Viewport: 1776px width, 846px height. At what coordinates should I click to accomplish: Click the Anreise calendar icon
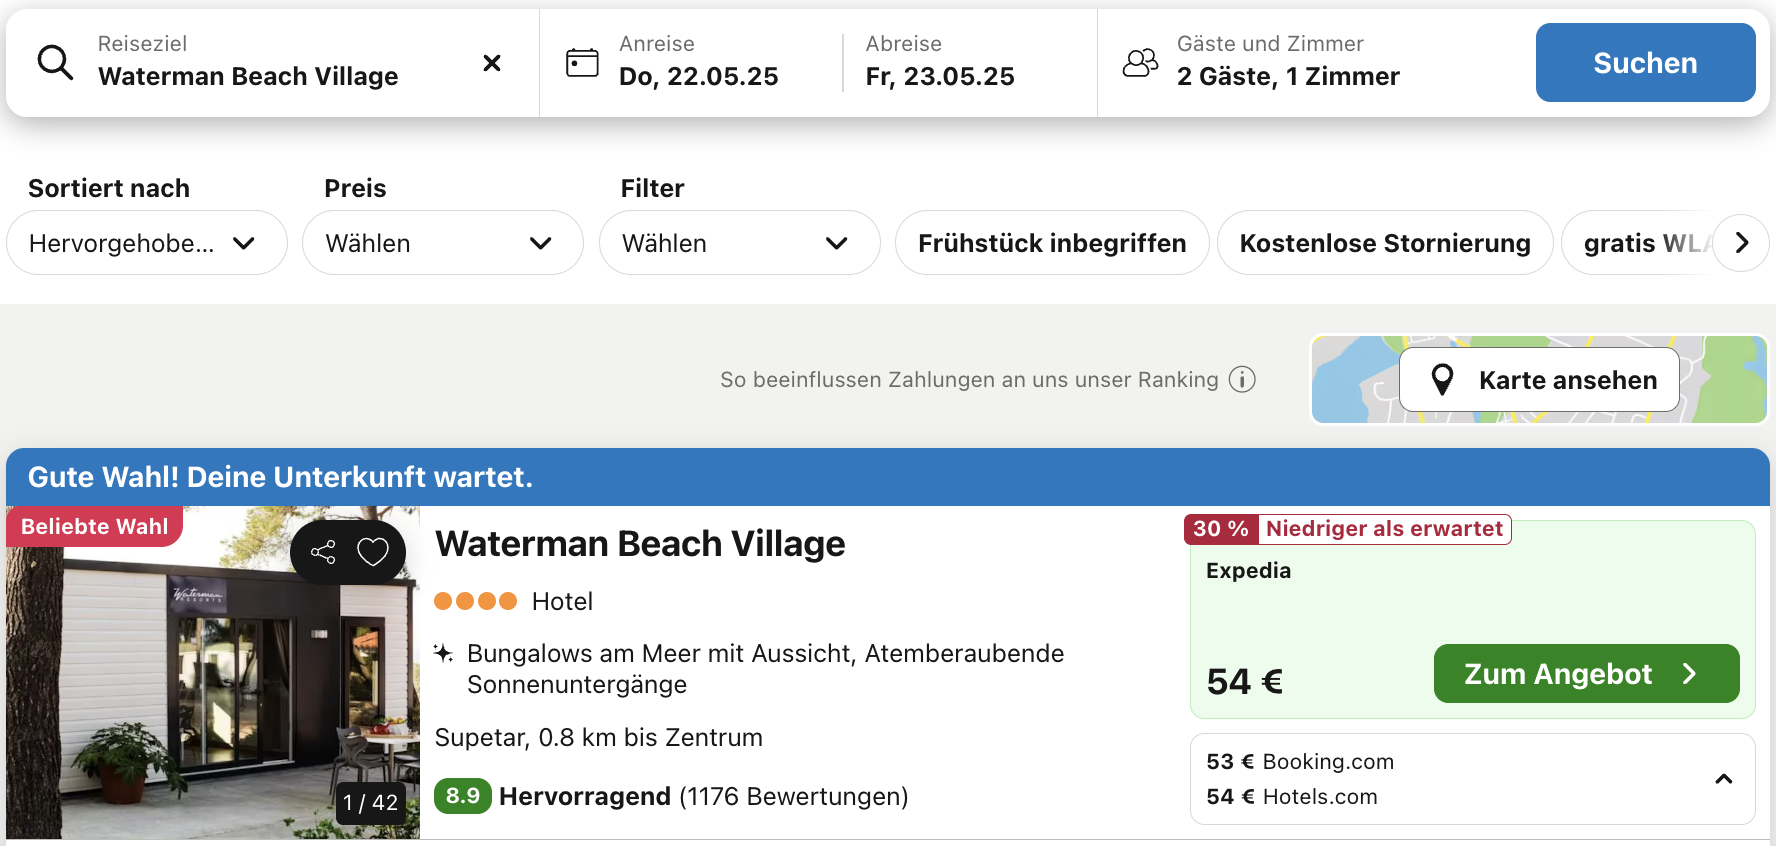(582, 63)
